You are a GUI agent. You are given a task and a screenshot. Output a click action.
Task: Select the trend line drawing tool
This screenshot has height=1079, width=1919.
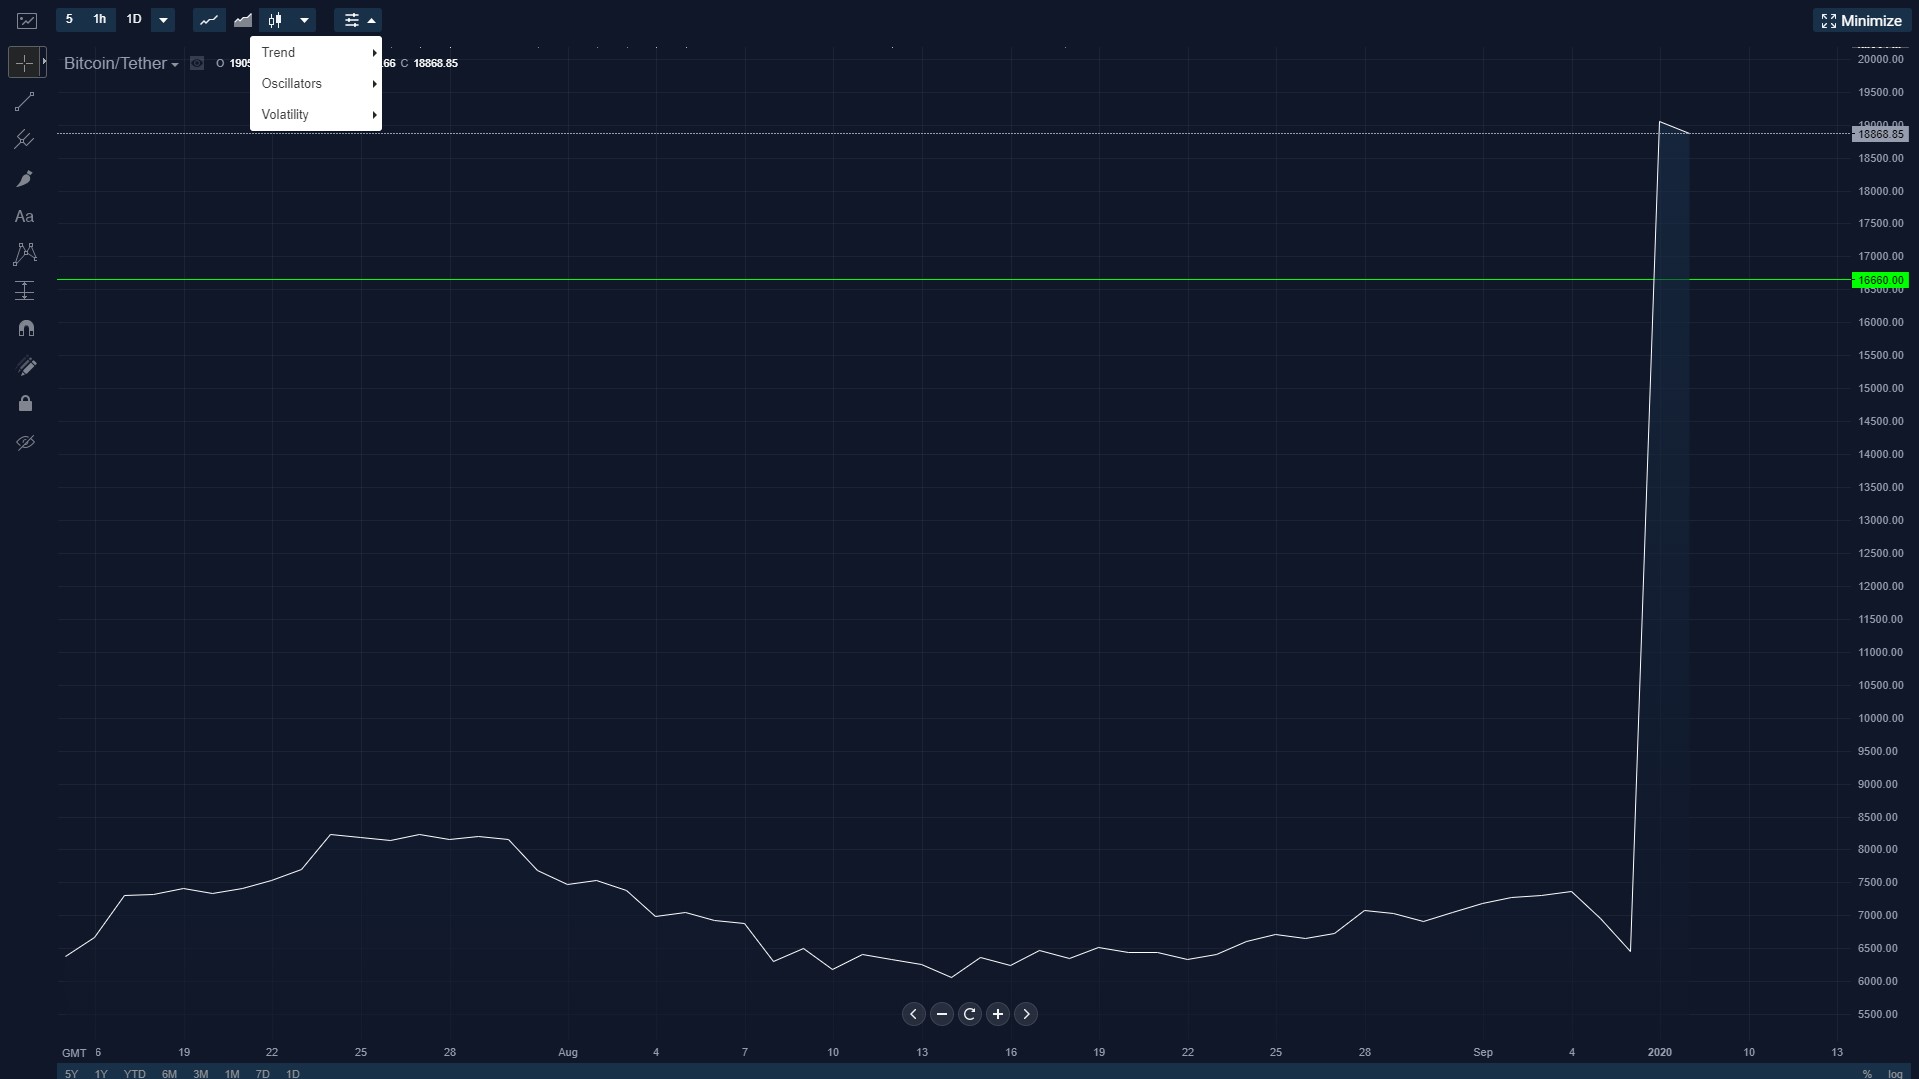[25, 102]
